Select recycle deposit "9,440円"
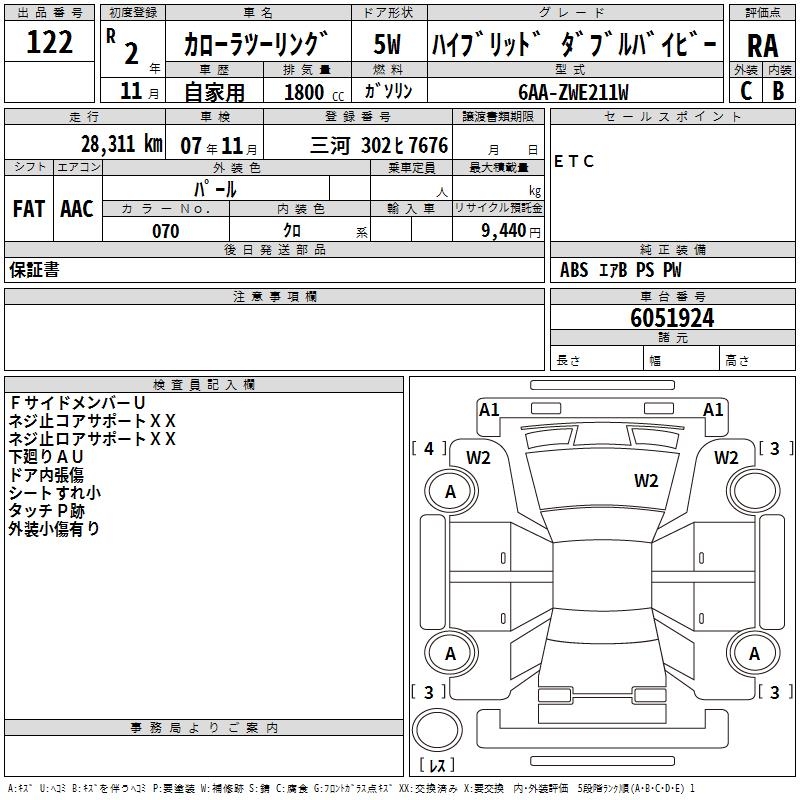Viewport: 800px width, 800px height. [x=511, y=231]
